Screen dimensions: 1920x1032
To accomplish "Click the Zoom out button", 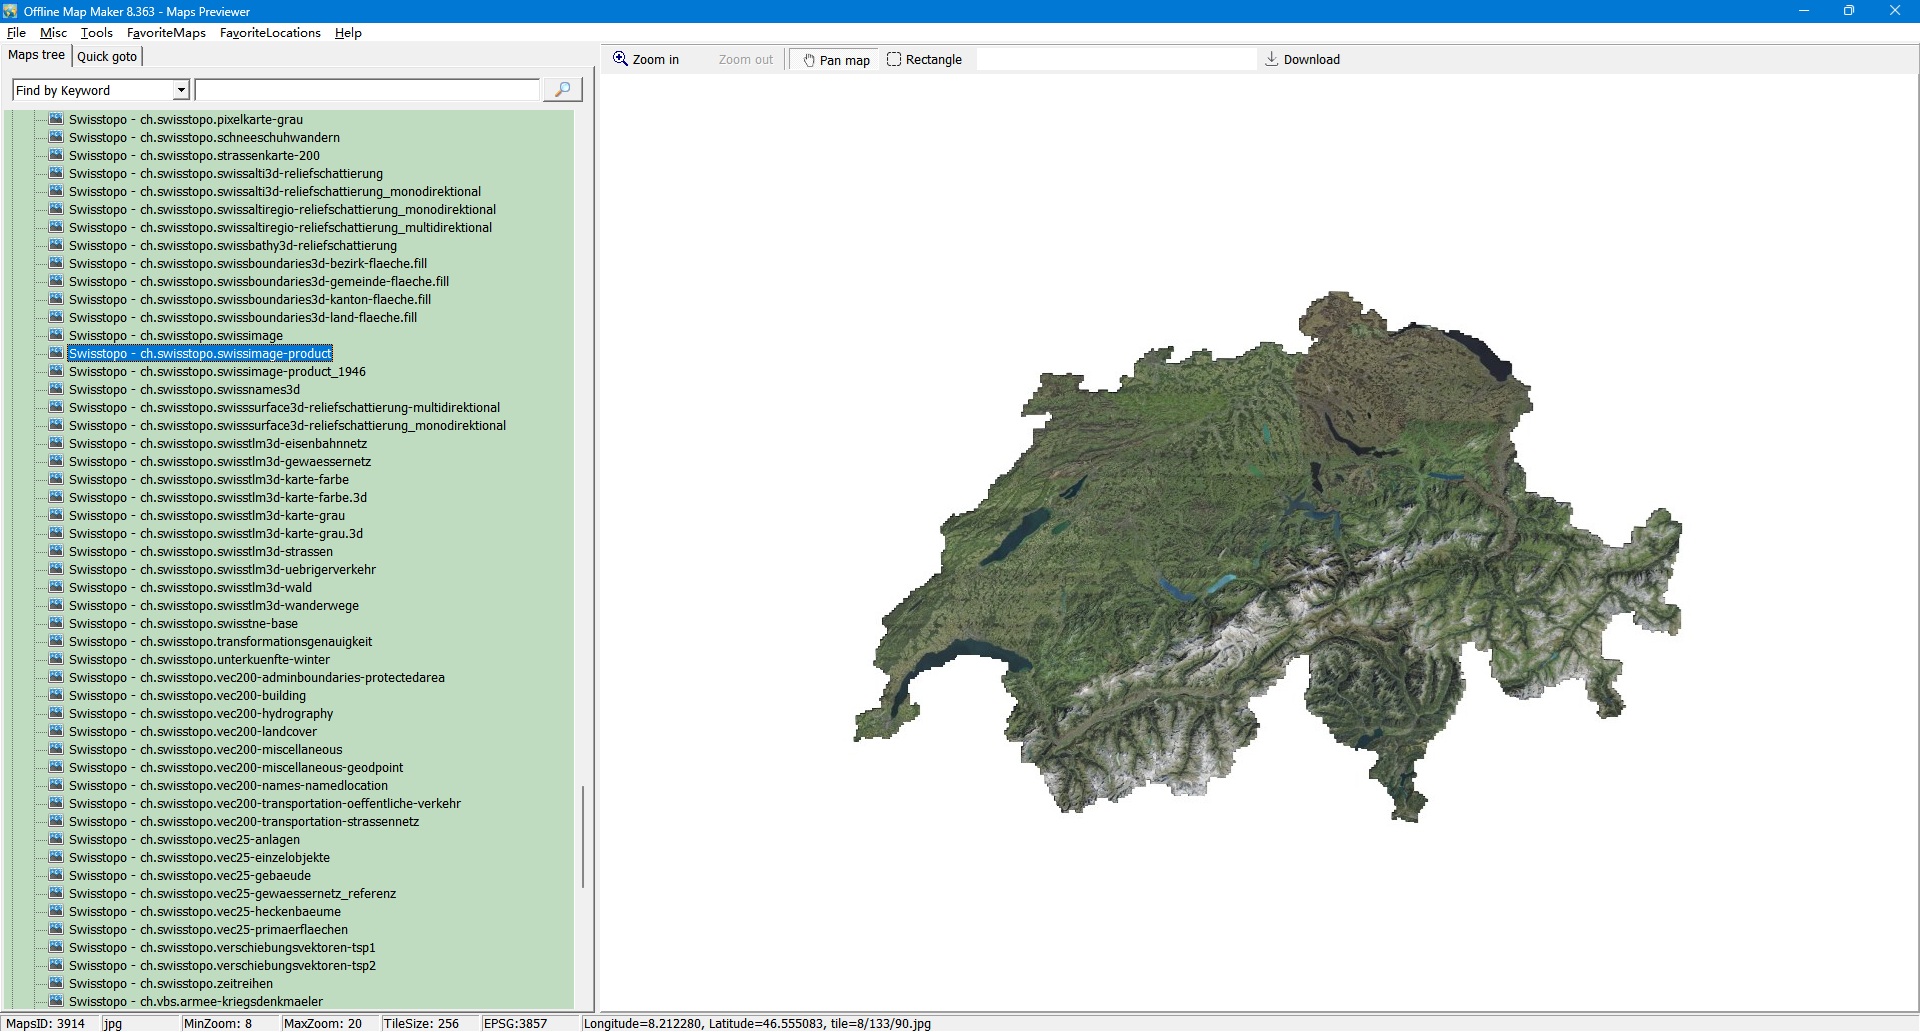I will click(745, 60).
